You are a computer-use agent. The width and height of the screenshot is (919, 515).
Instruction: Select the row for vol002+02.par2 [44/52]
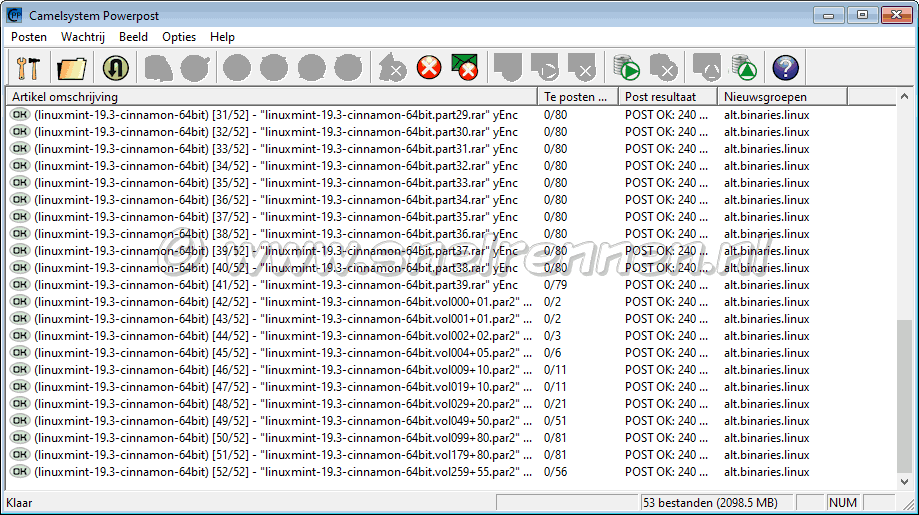pos(451,335)
